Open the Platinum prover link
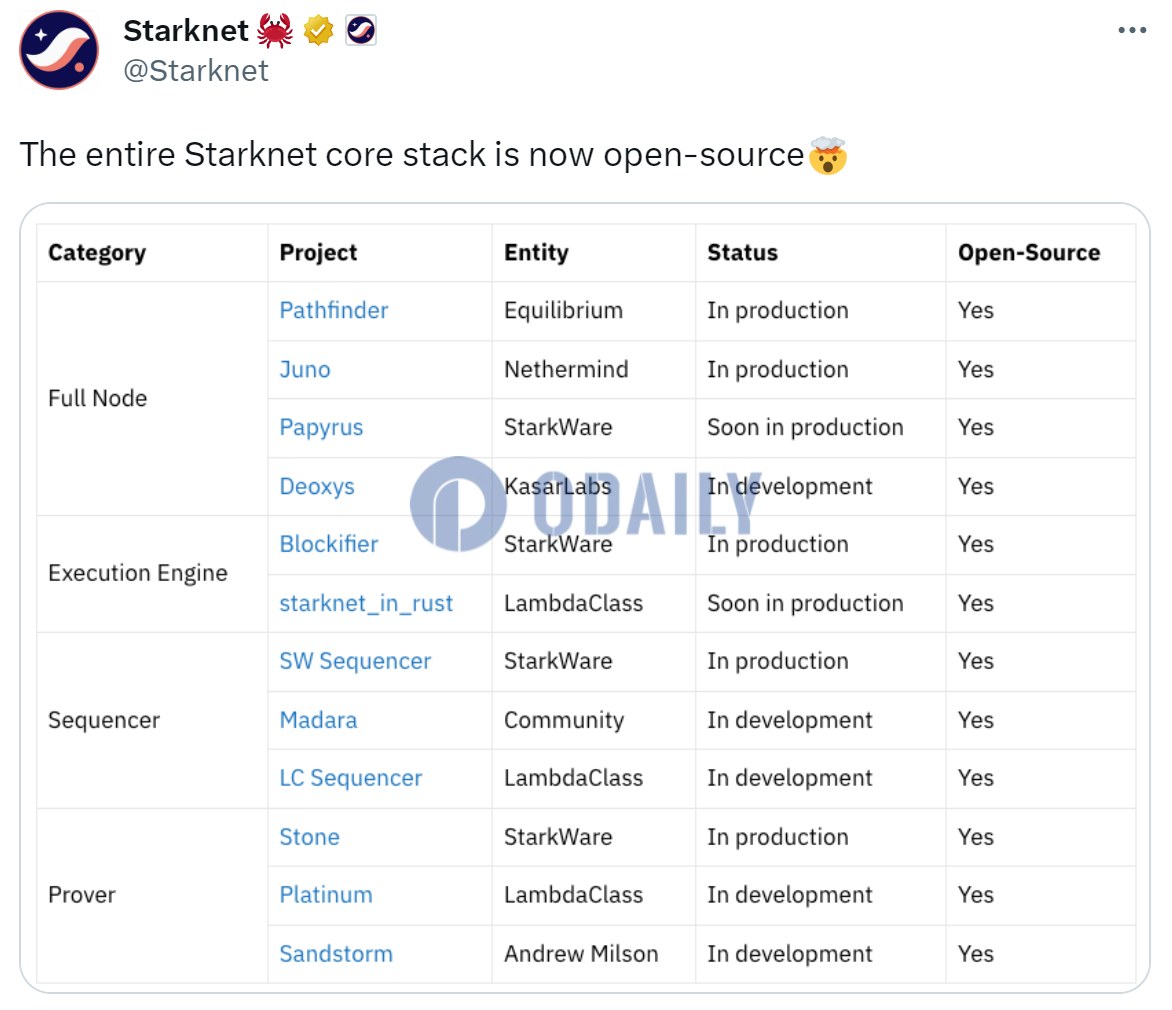Image resolution: width=1172 pixels, height=1010 pixels. (x=326, y=895)
